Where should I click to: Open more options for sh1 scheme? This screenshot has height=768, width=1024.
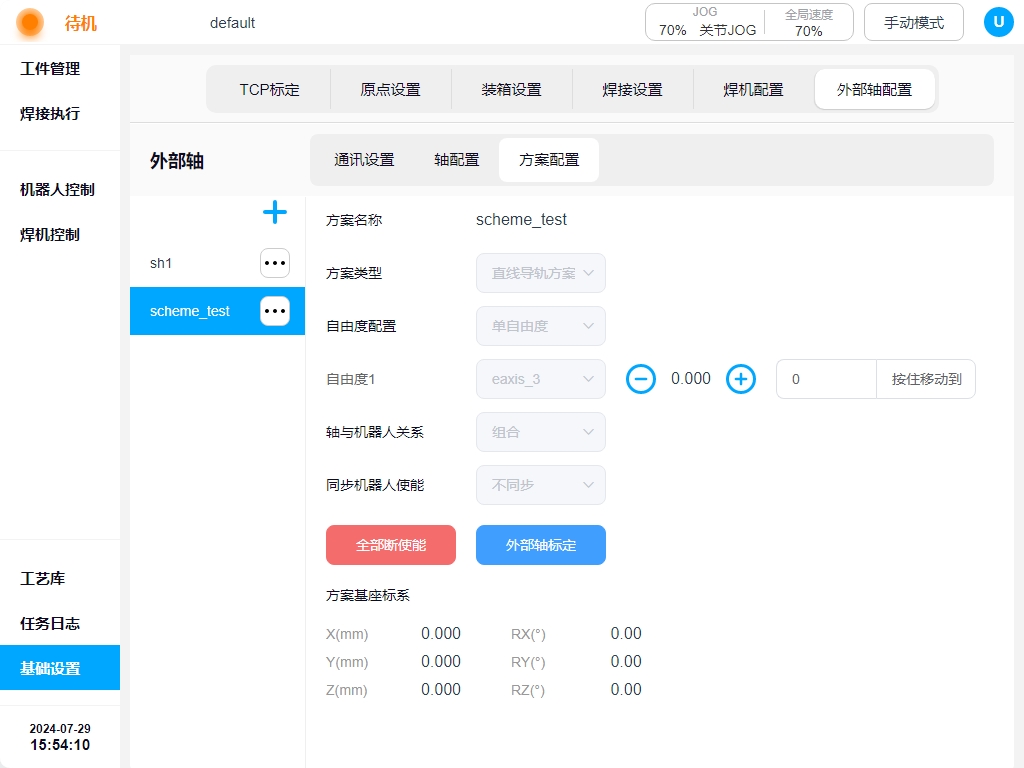(x=275, y=263)
